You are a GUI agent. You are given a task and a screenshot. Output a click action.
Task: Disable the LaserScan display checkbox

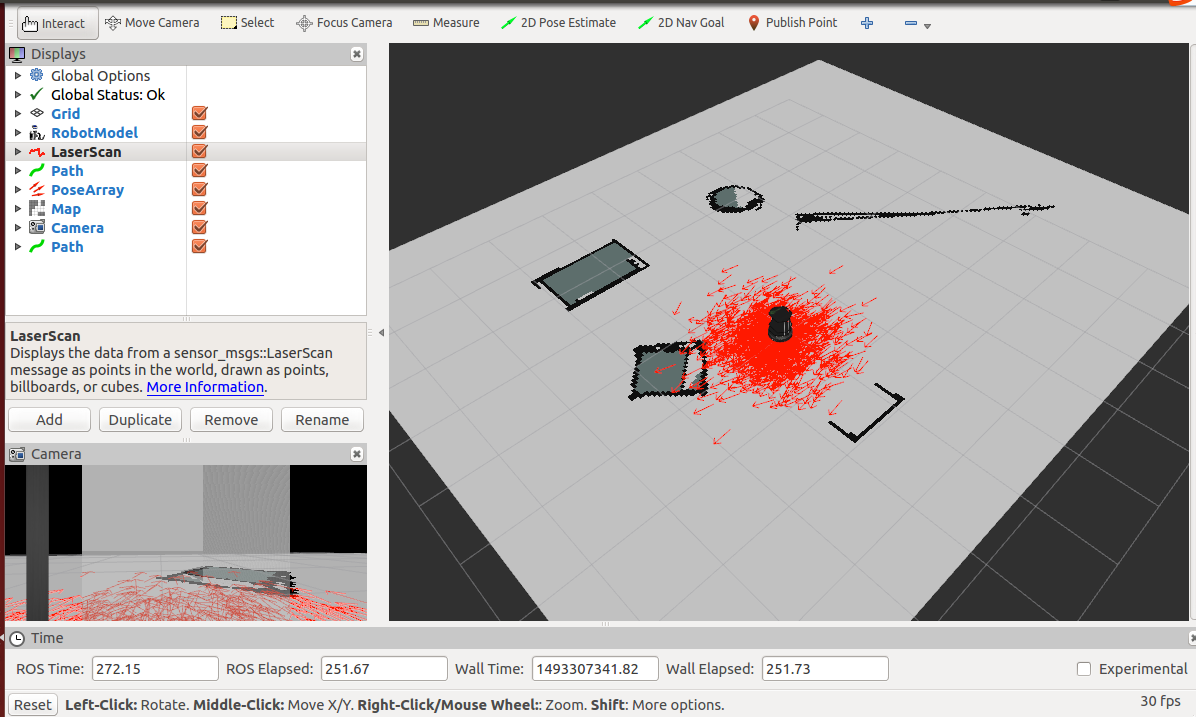pyautogui.click(x=200, y=151)
